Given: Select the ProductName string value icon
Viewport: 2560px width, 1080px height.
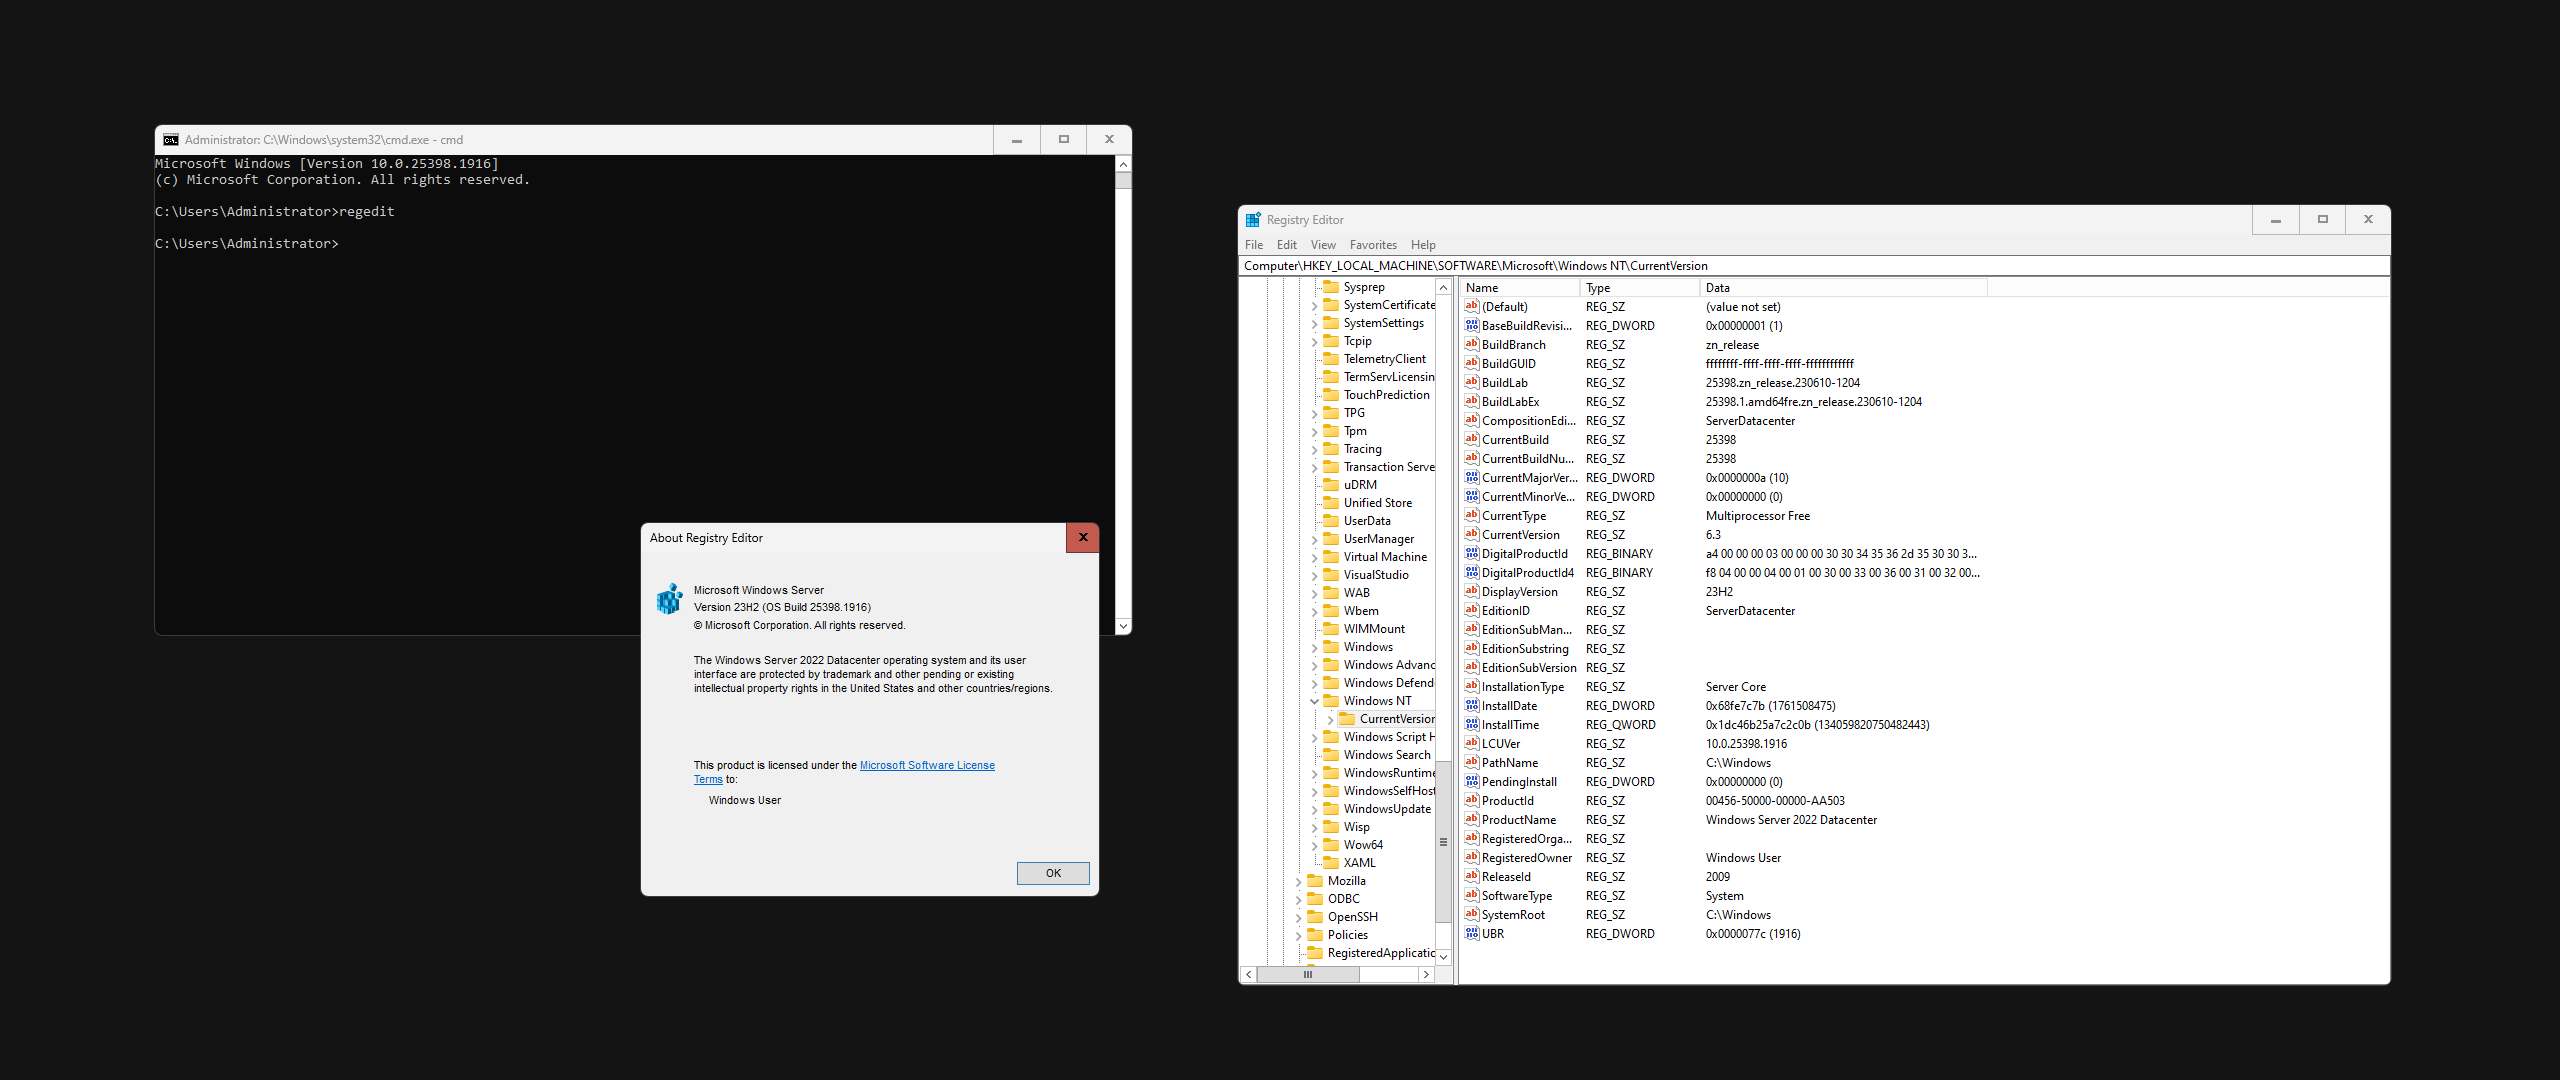Looking at the screenshot, I should [1471, 819].
